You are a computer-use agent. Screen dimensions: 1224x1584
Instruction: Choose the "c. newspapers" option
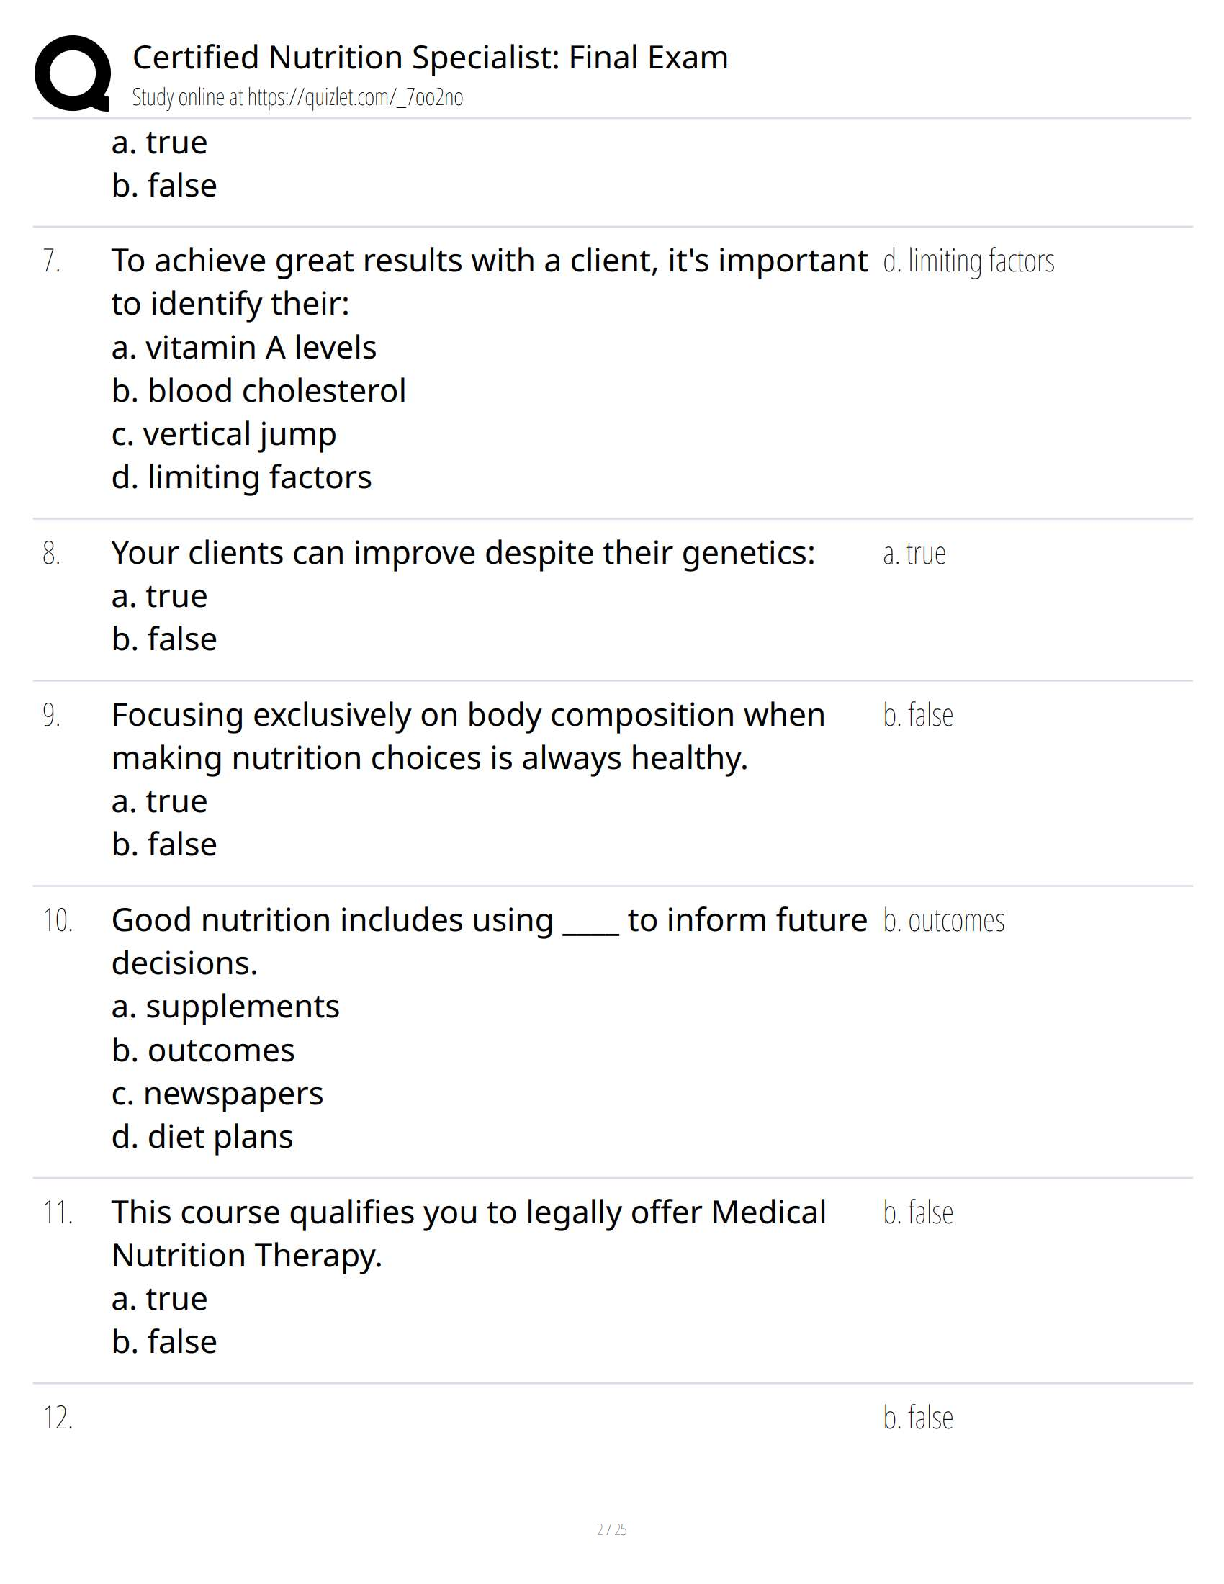tap(217, 1093)
